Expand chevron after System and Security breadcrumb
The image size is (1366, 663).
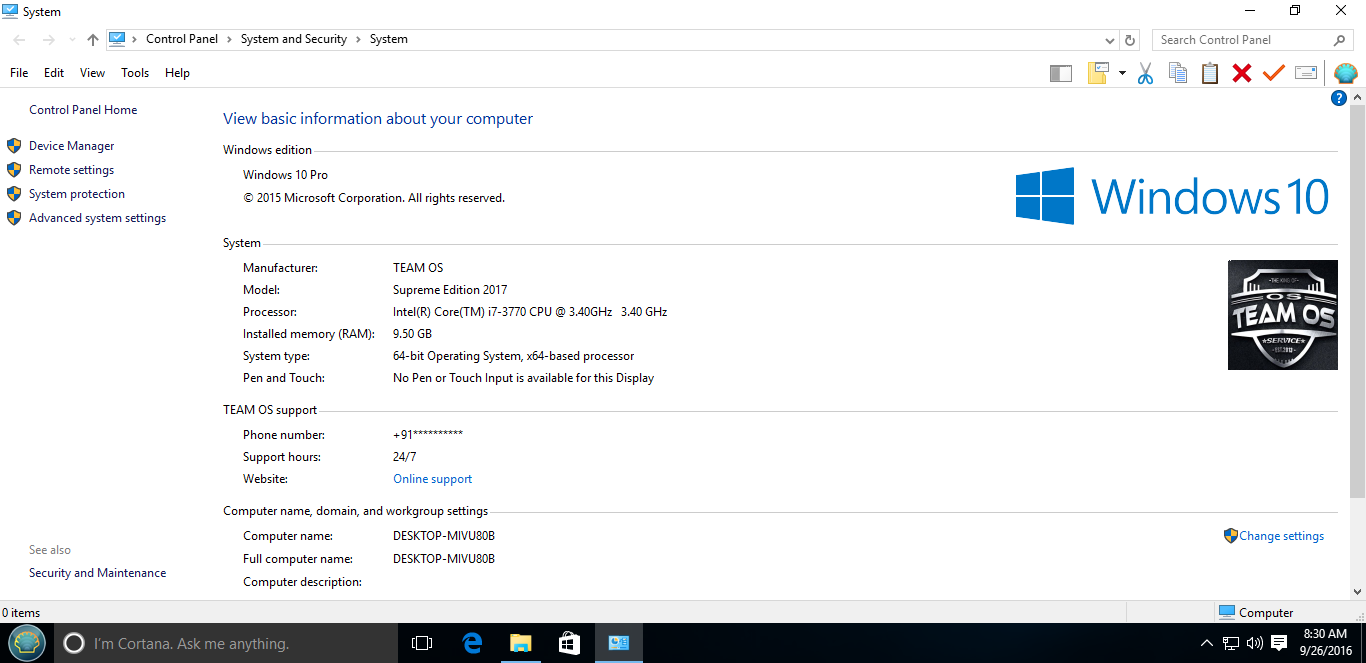point(359,39)
